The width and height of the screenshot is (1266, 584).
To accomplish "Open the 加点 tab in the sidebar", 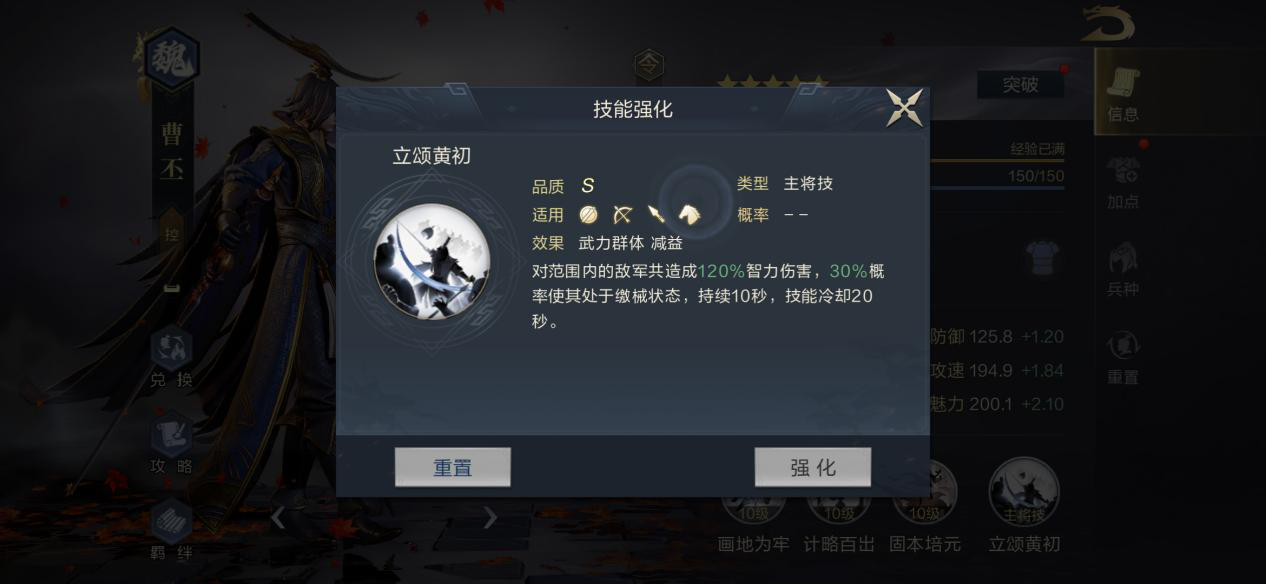I will (1123, 183).
